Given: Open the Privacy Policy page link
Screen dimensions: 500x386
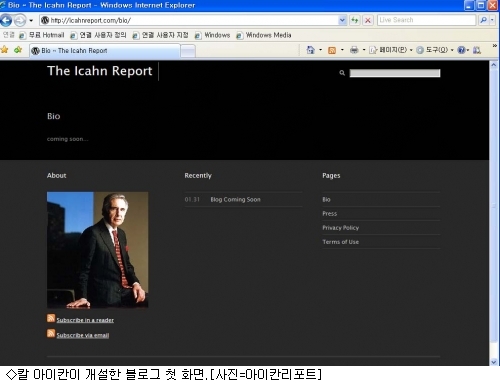Looking at the screenshot, I should click(x=340, y=228).
